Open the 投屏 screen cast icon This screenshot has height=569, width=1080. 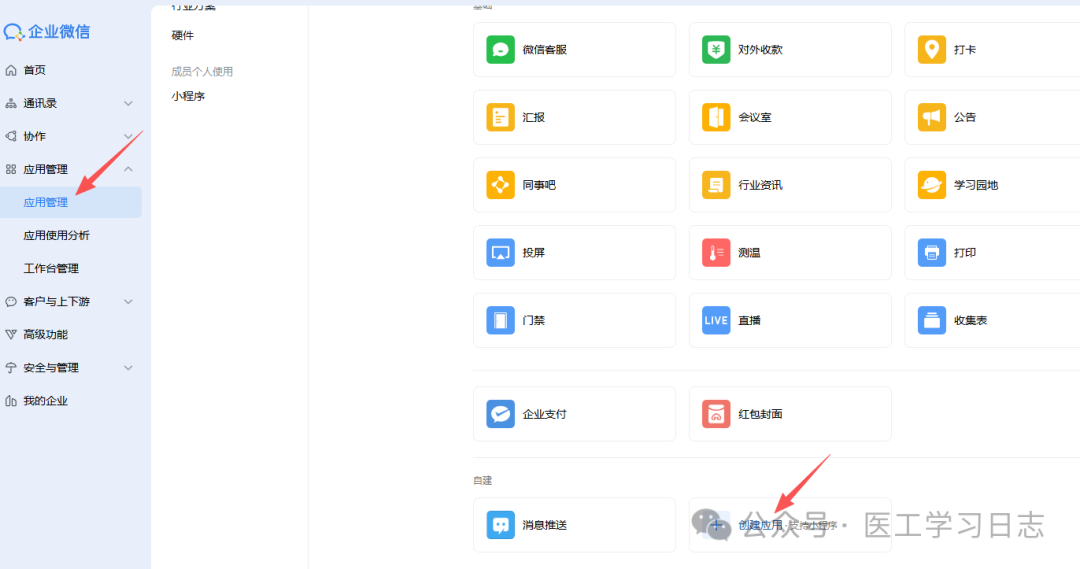coord(500,253)
